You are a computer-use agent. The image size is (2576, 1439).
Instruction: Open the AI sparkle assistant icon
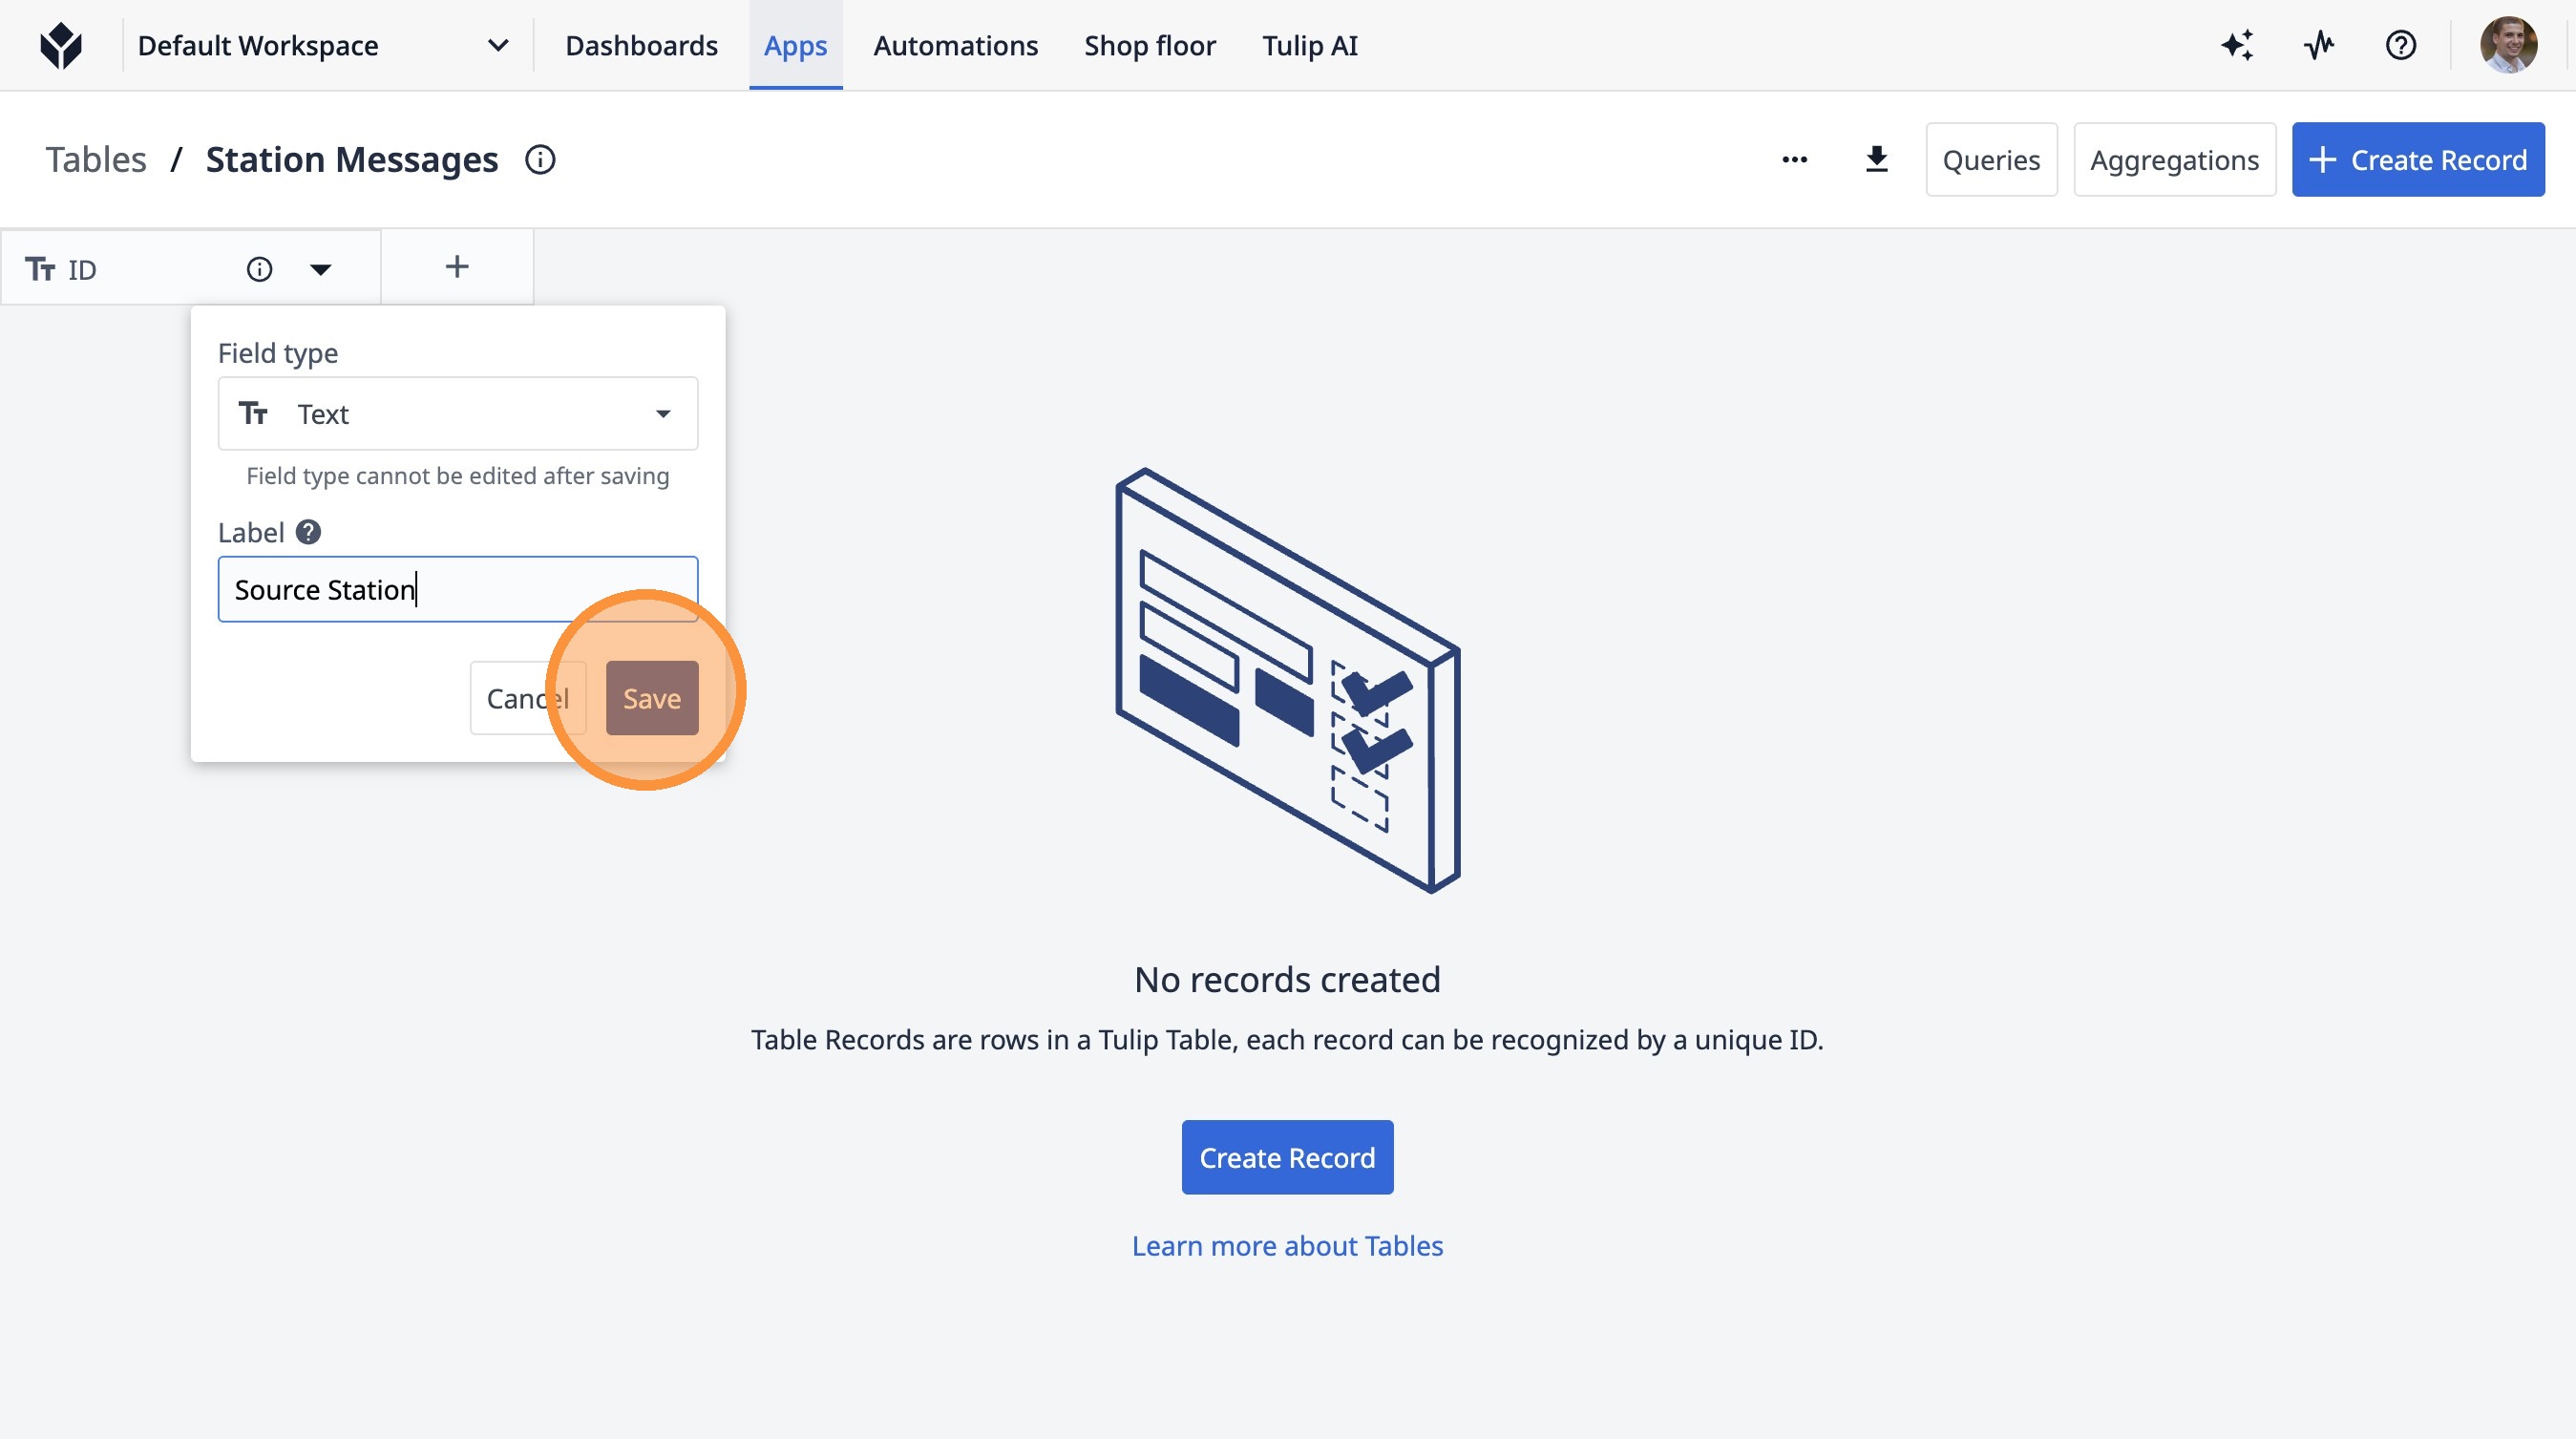click(2237, 45)
